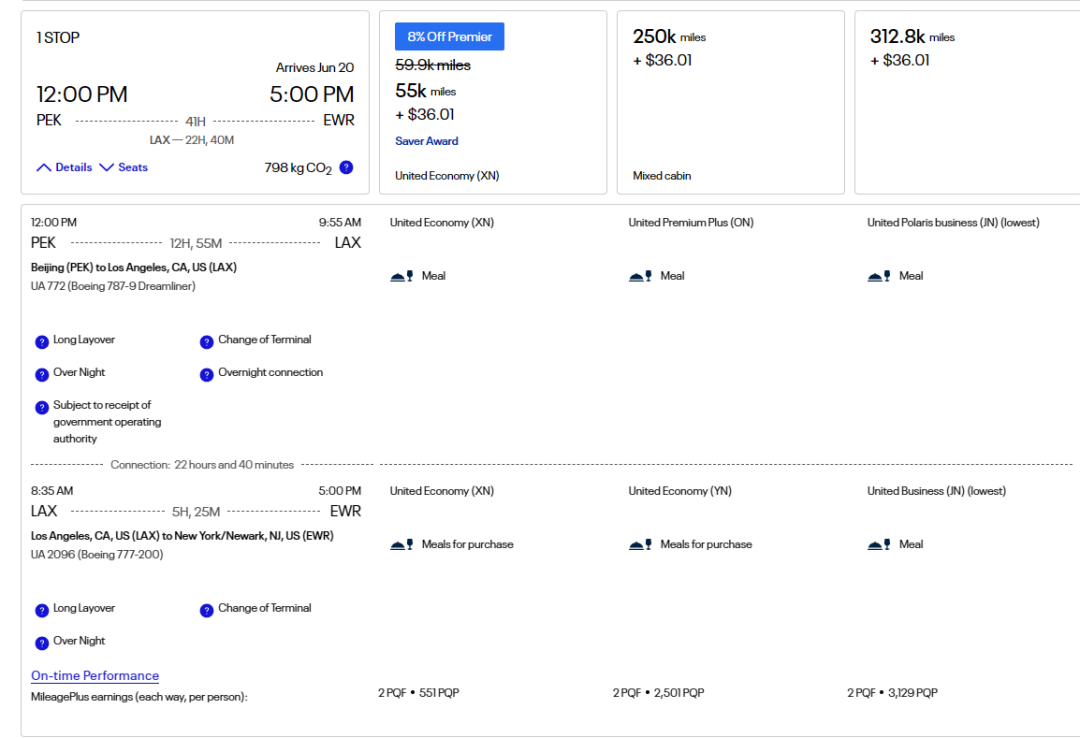Click the UA 772 Boeing 787-9 Dreamliner text
This screenshot has width=1080, height=738.
pos(113,286)
